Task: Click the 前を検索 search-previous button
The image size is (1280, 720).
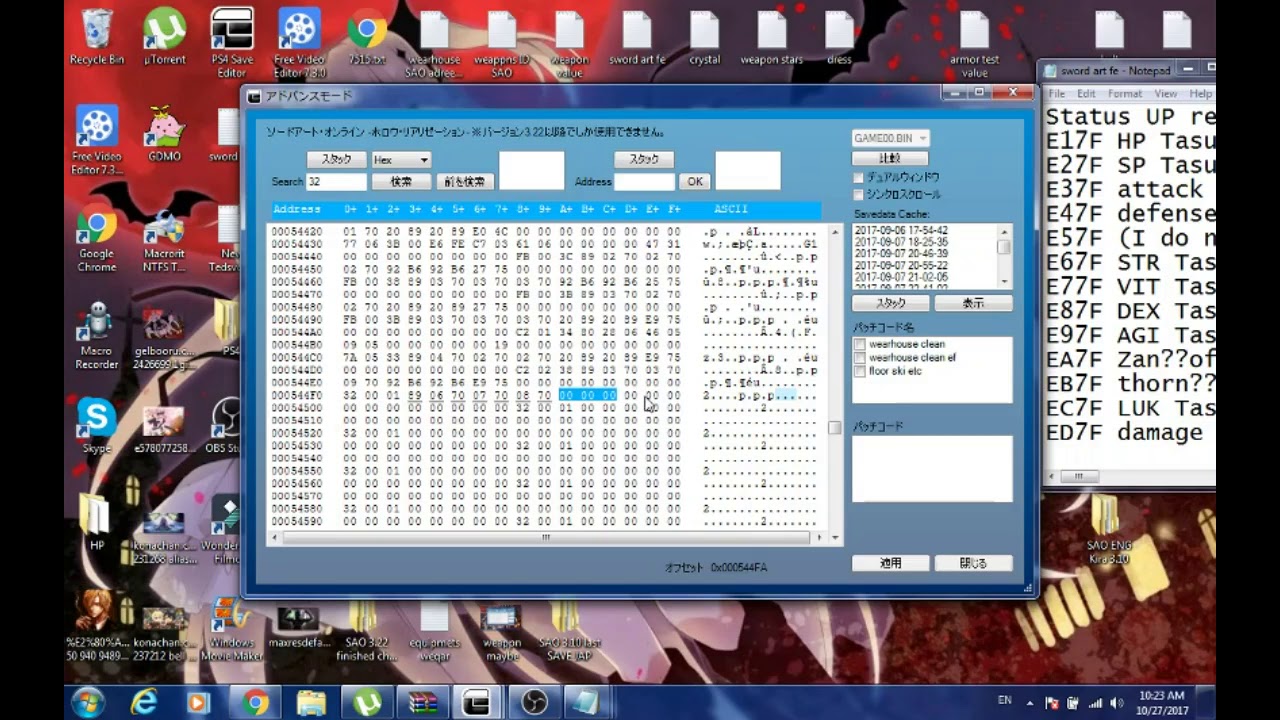Action: tap(465, 182)
